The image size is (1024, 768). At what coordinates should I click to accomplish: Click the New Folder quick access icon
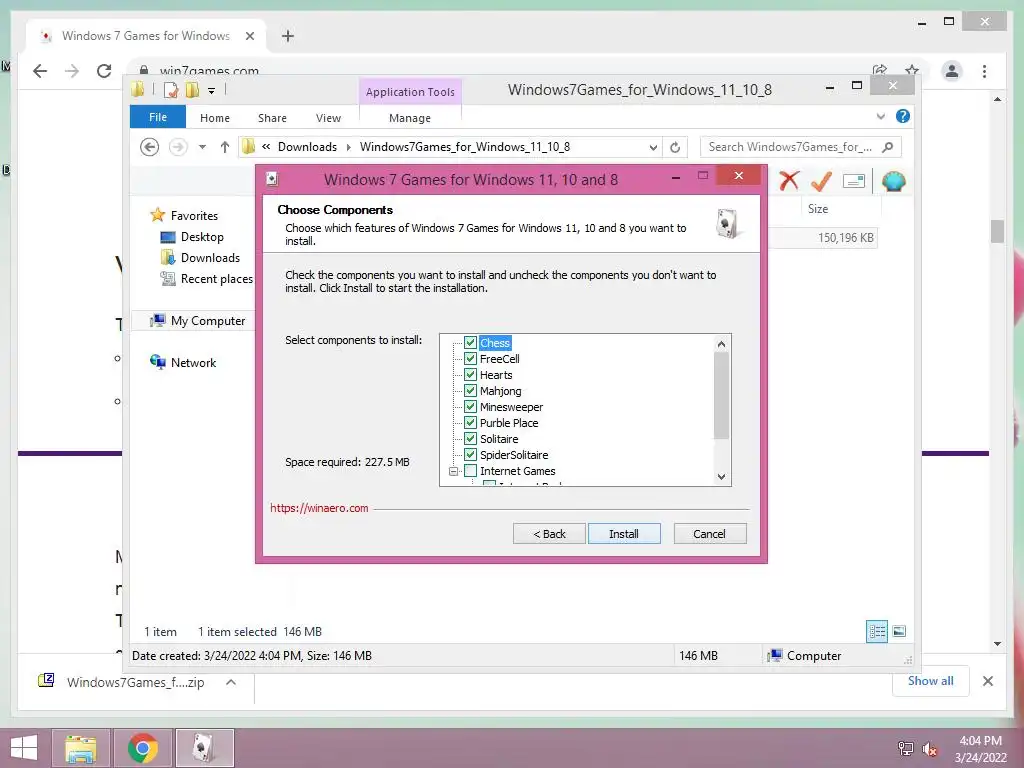[192, 90]
